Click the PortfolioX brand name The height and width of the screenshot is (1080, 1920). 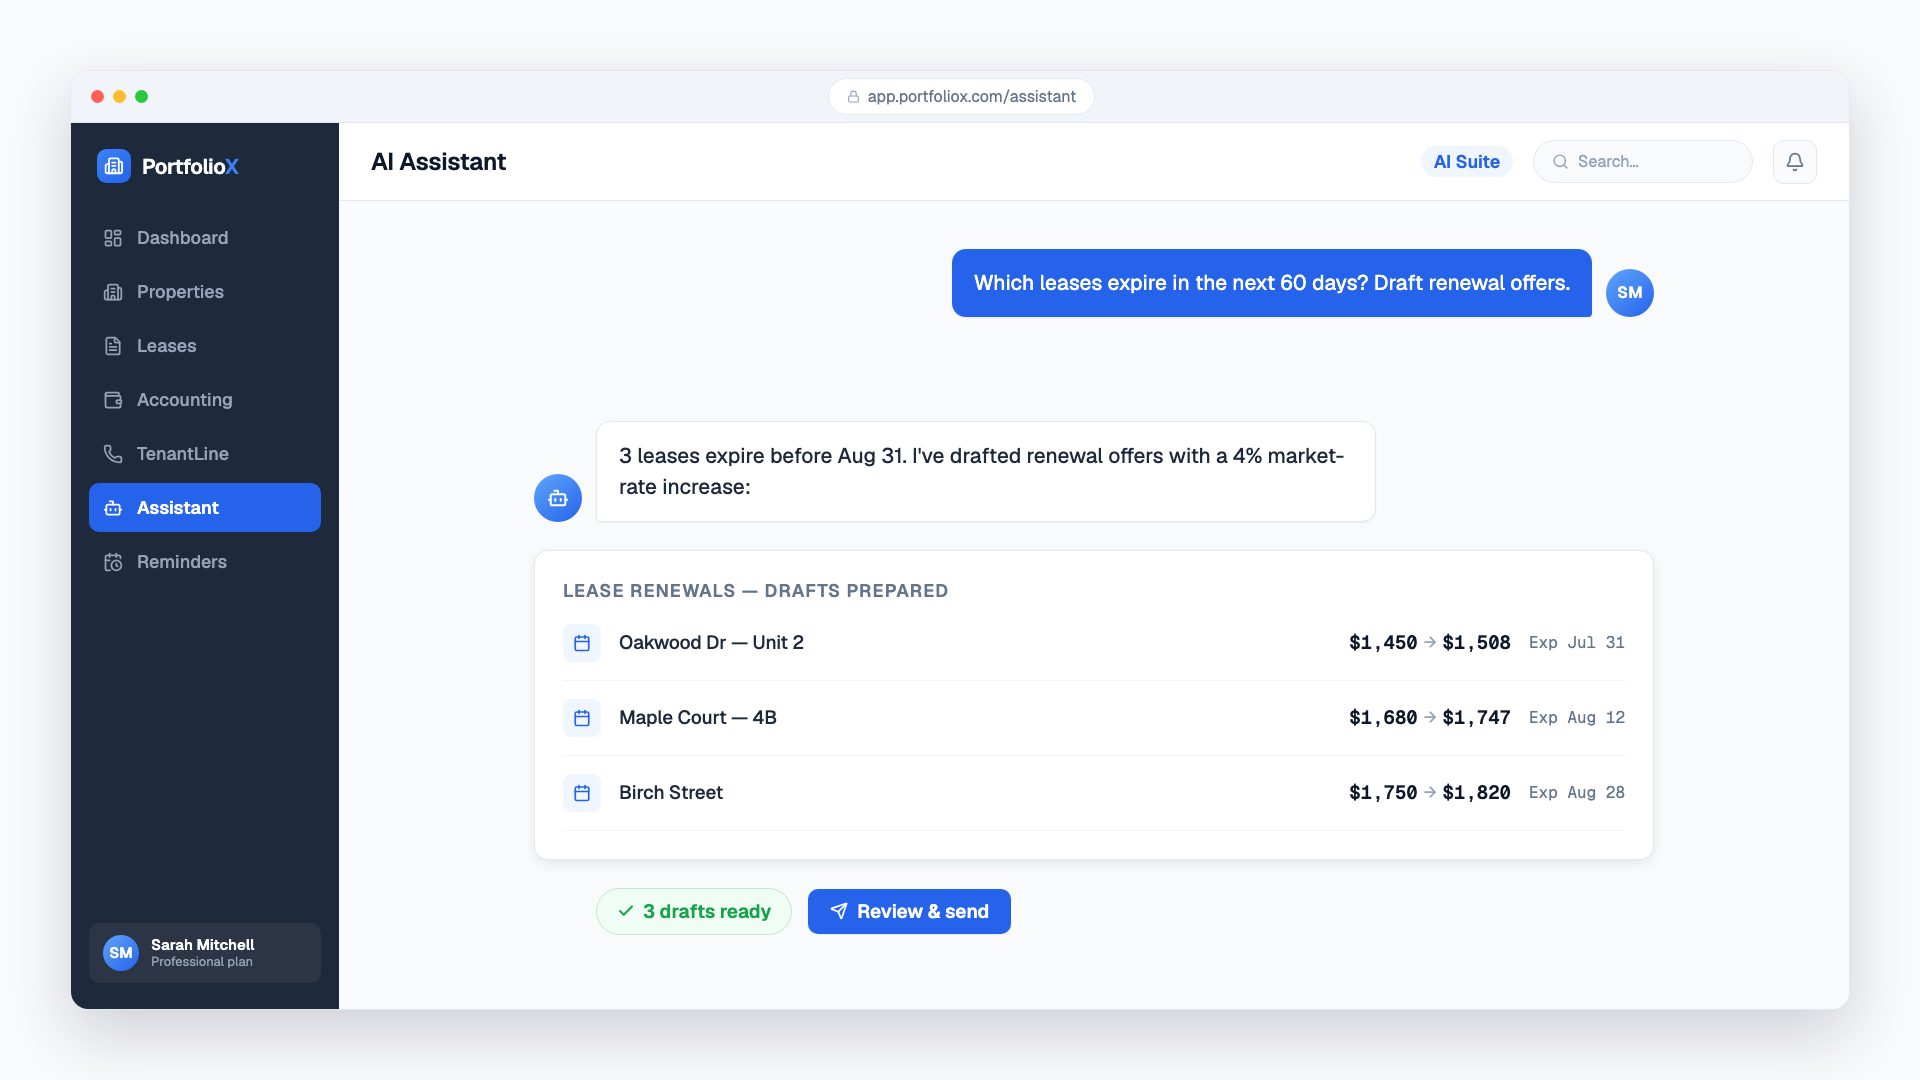[190, 166]
